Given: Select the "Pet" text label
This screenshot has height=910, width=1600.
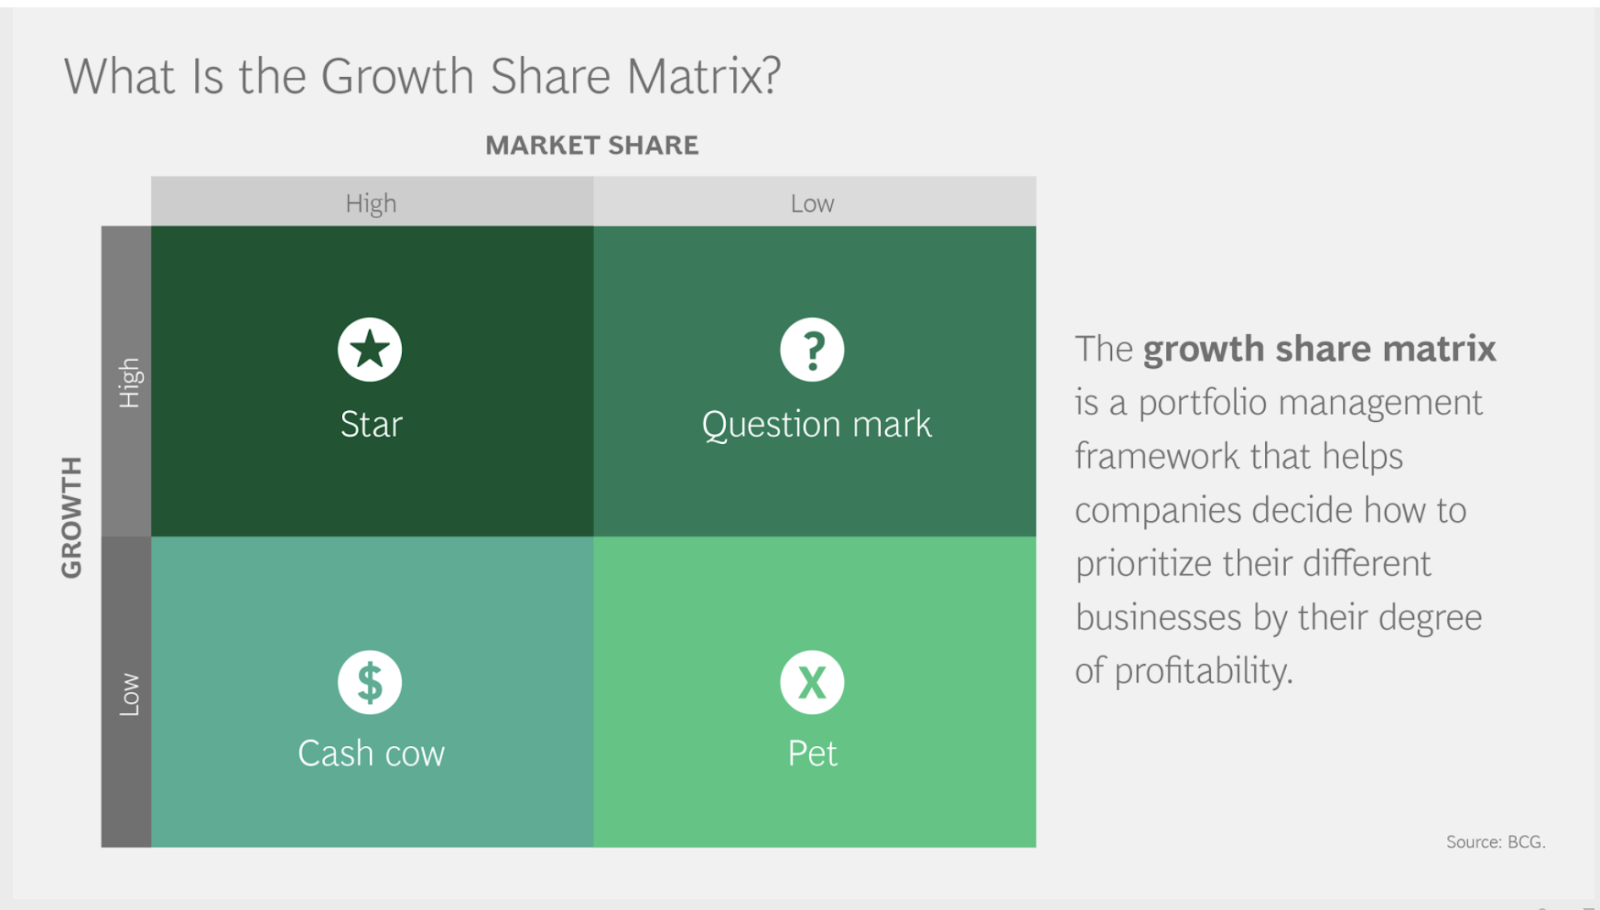Looking at the screenshot, I should click(x=812, y=753).
